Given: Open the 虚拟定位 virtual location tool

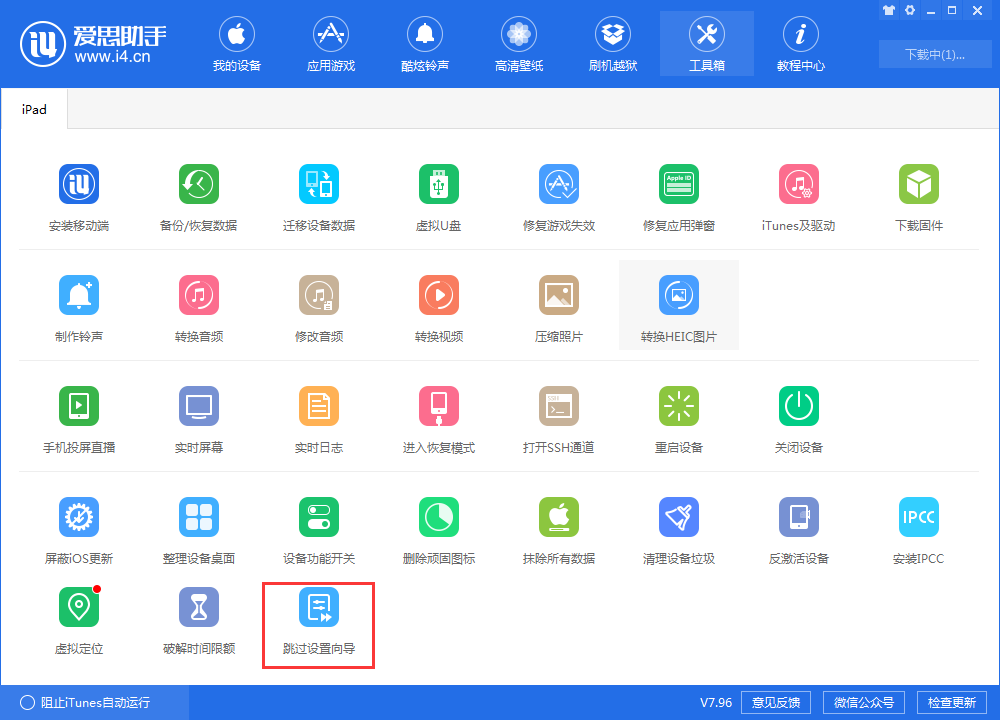Looking at the screenshot, I should [79, 616].
